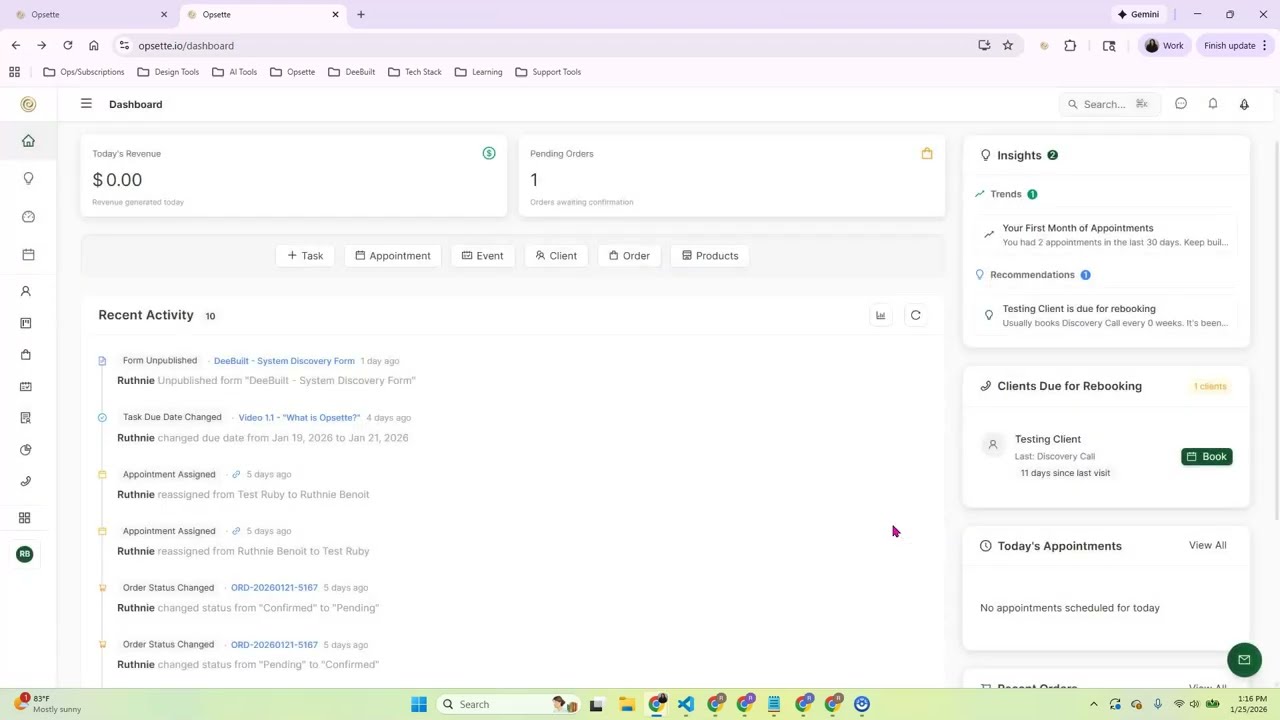
Task: Expand the Recommendations section in Insights
Action: [x=1032, y=275]
